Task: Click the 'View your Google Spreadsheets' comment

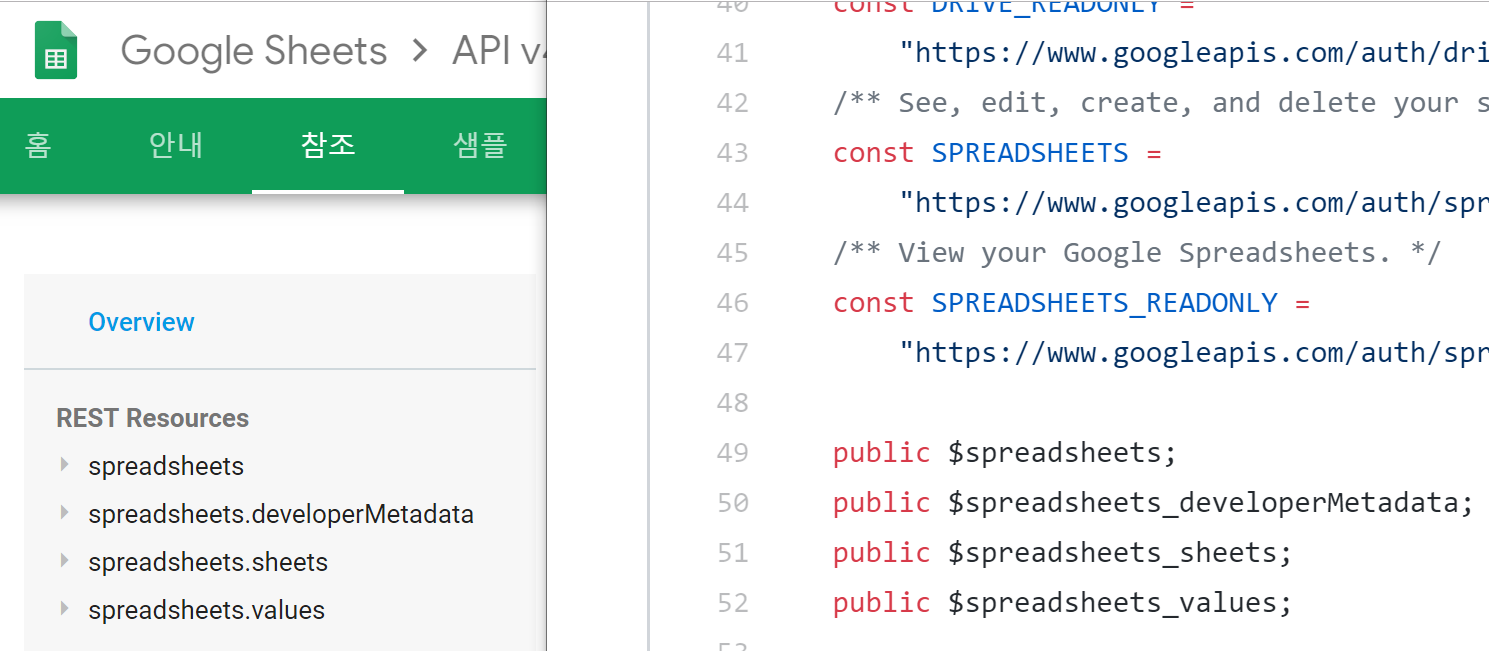Action: pos(1136,253)
